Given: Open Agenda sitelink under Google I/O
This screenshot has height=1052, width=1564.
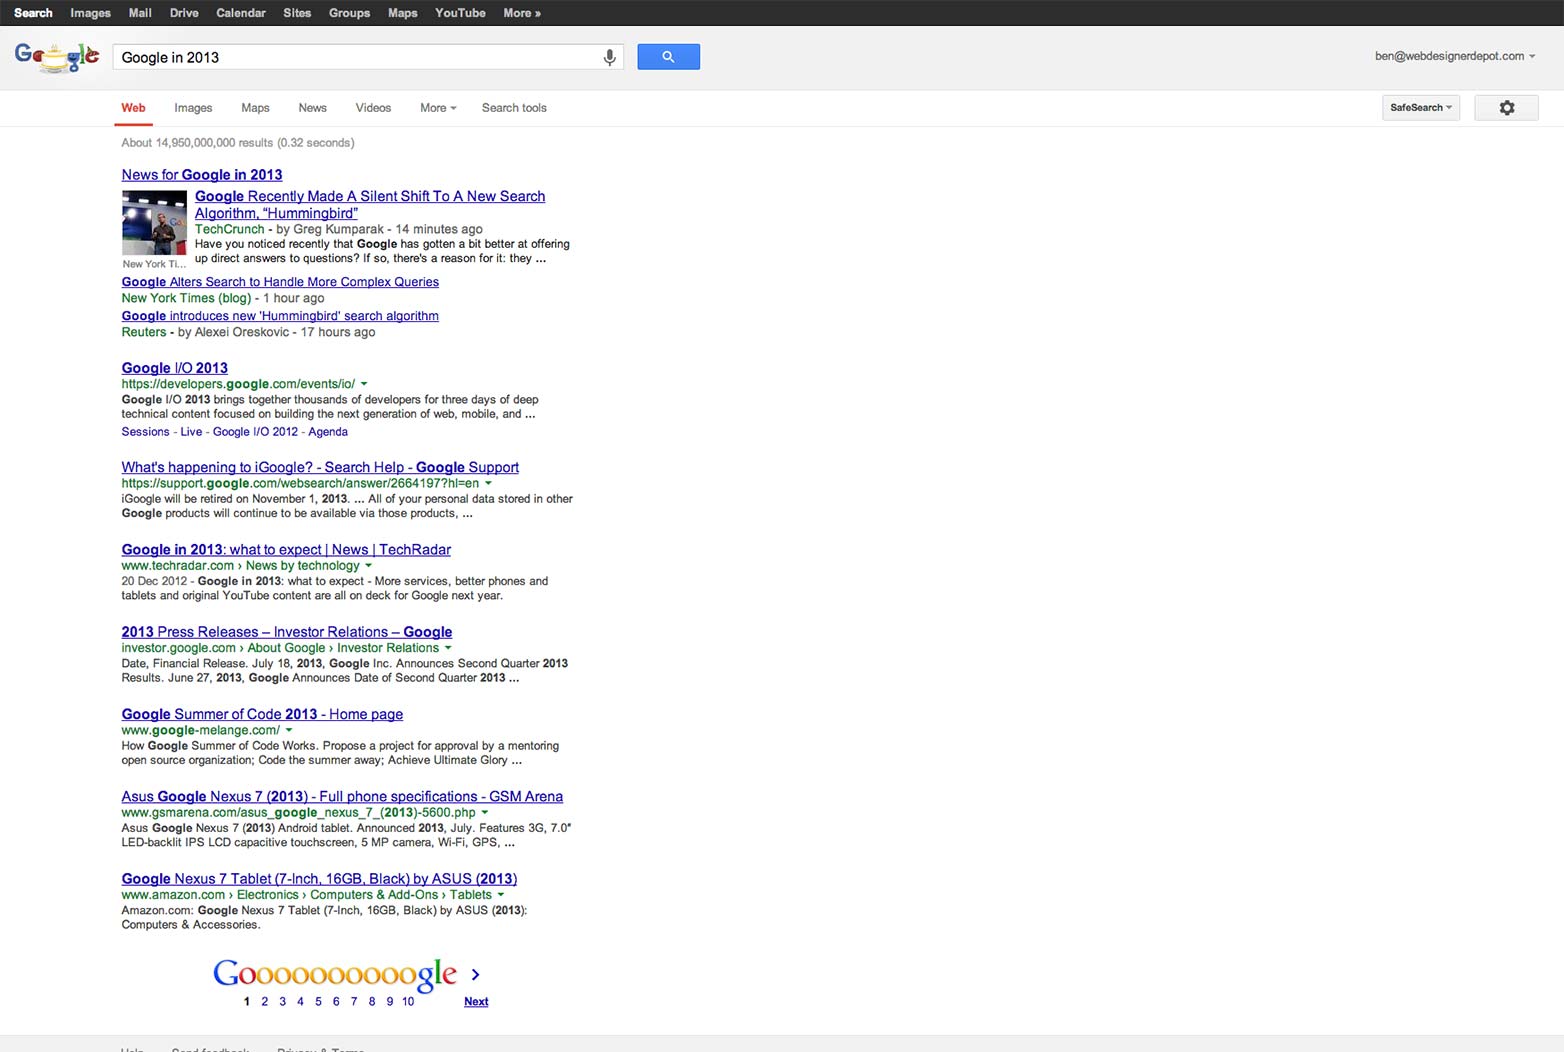Looking at the screenshot, I should [x=328, y=432].
